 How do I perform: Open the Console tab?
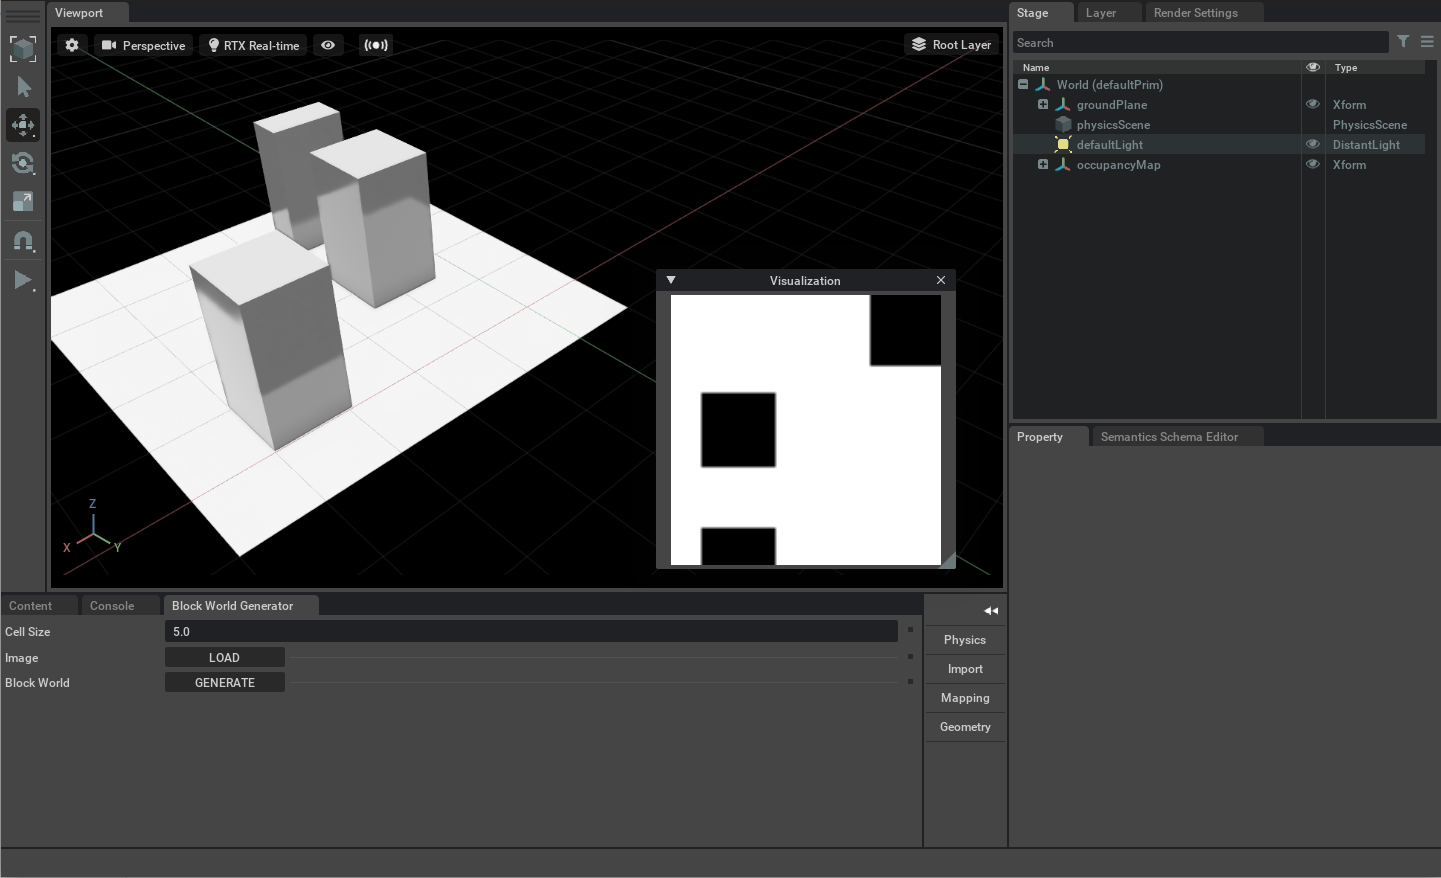[112, 606]
